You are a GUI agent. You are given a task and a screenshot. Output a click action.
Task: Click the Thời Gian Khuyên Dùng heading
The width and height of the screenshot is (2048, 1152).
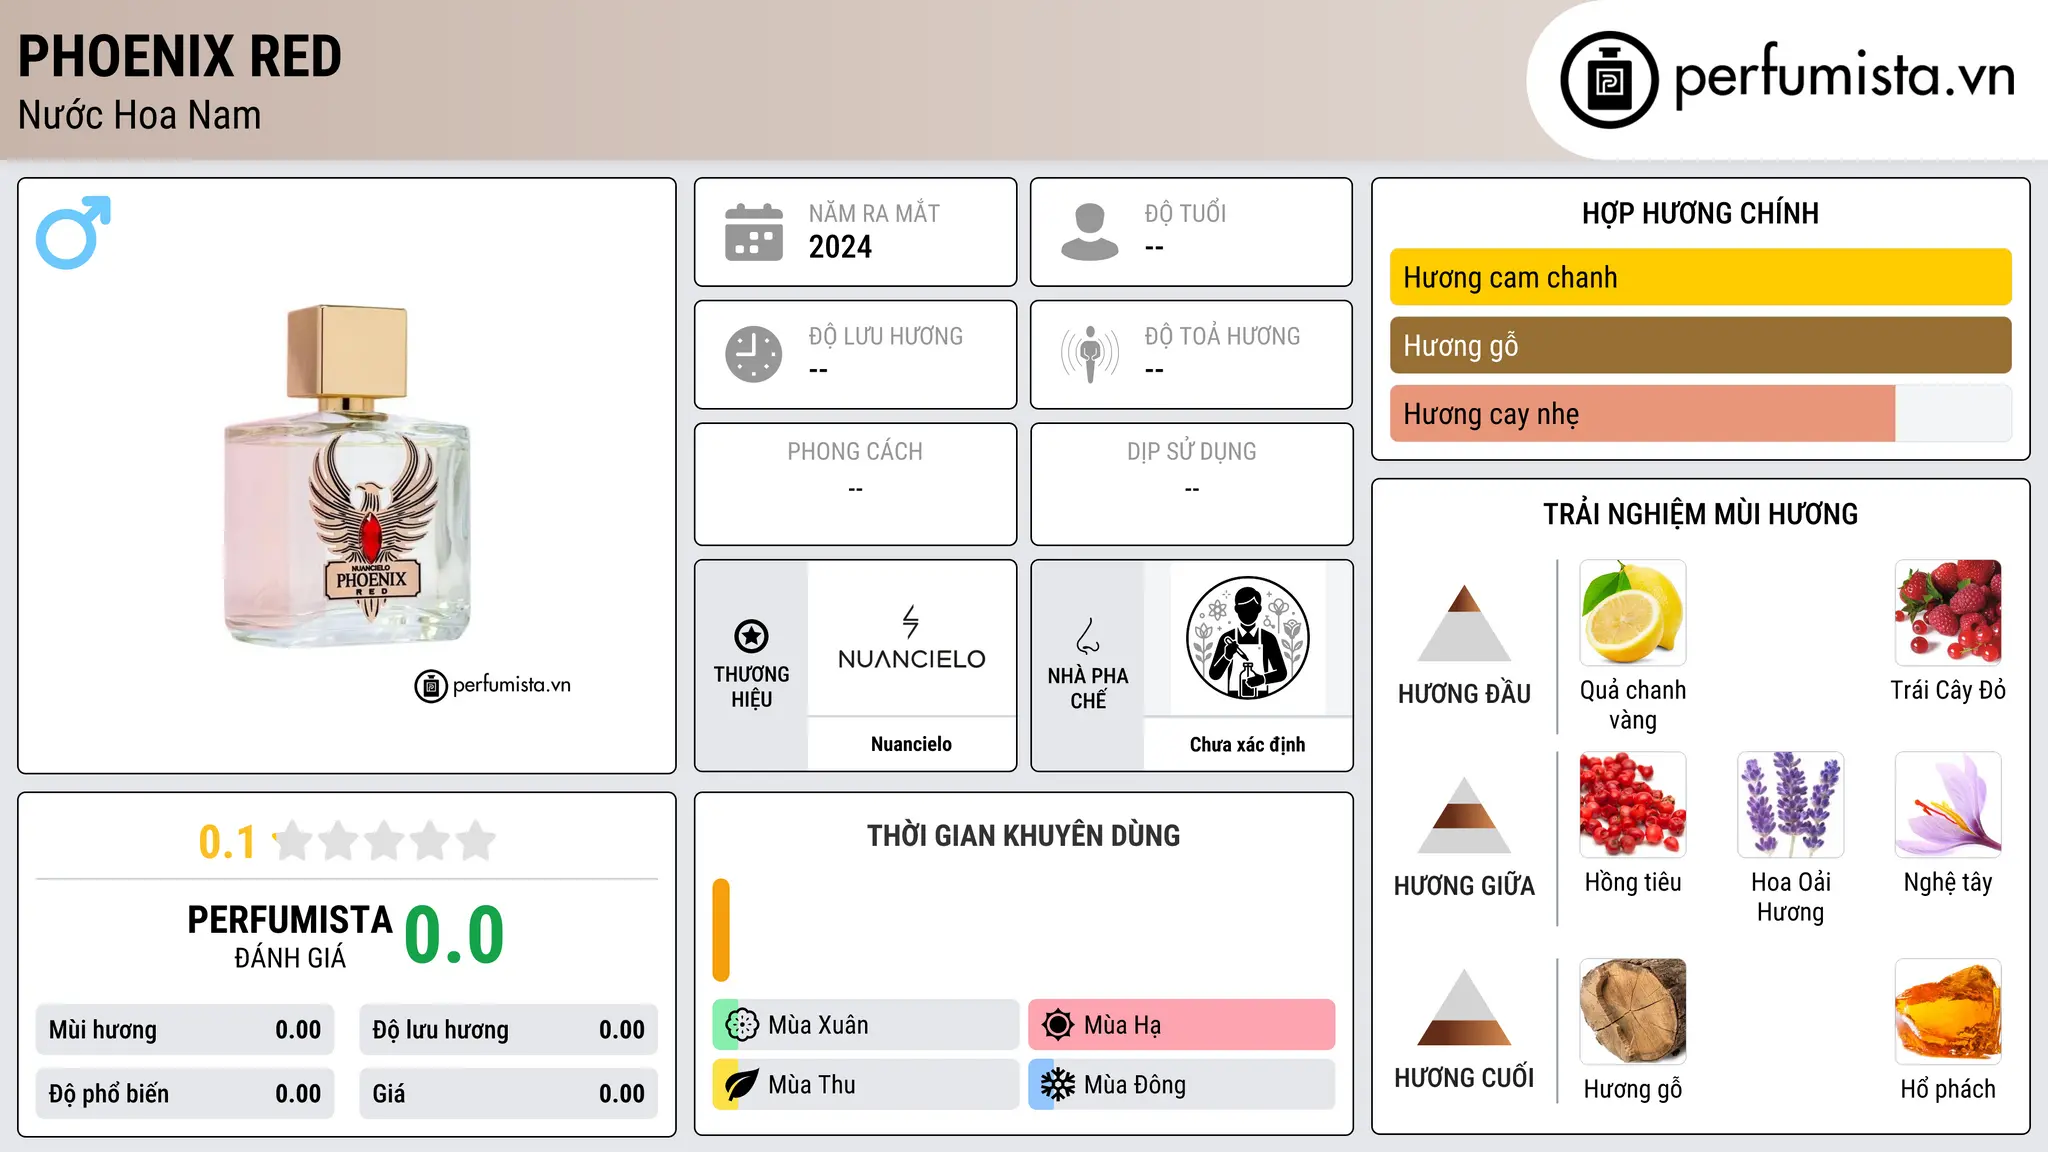1023,835
